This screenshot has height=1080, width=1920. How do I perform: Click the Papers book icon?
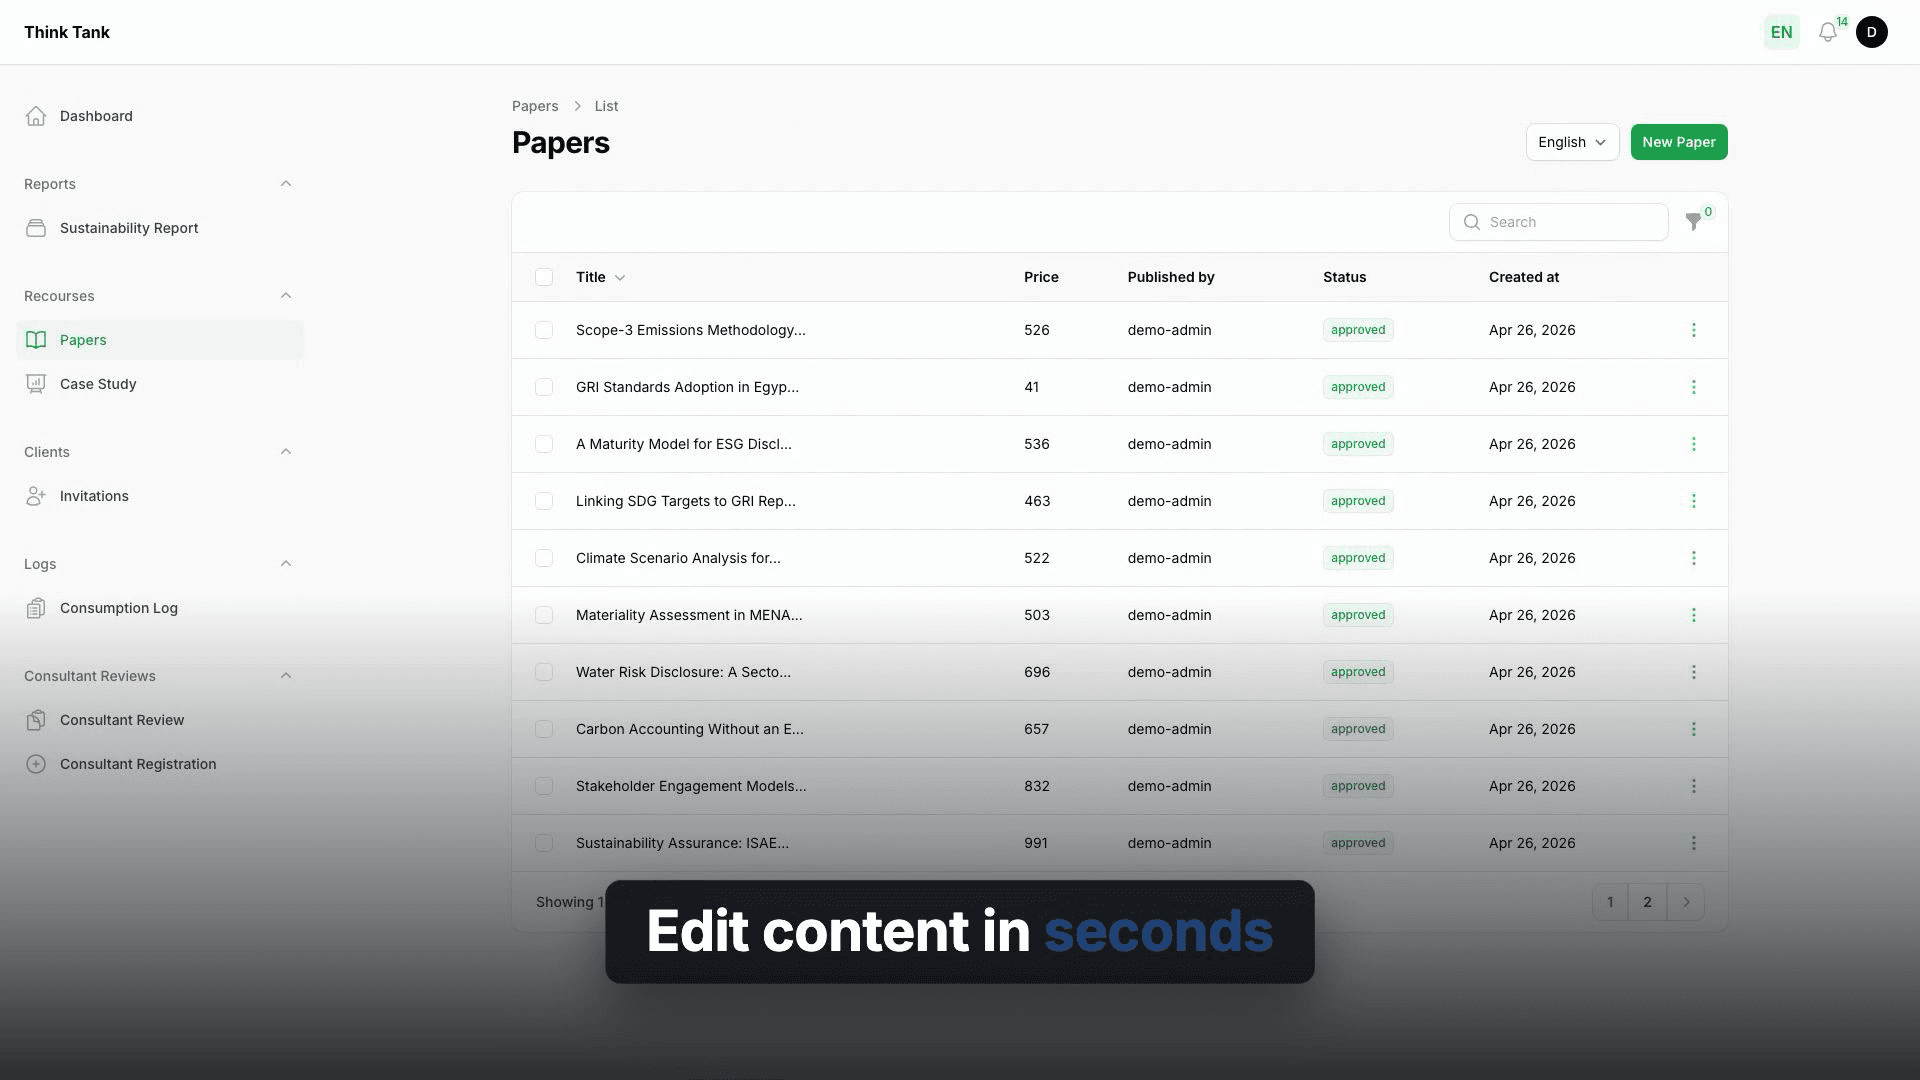[x=36, y=340]
